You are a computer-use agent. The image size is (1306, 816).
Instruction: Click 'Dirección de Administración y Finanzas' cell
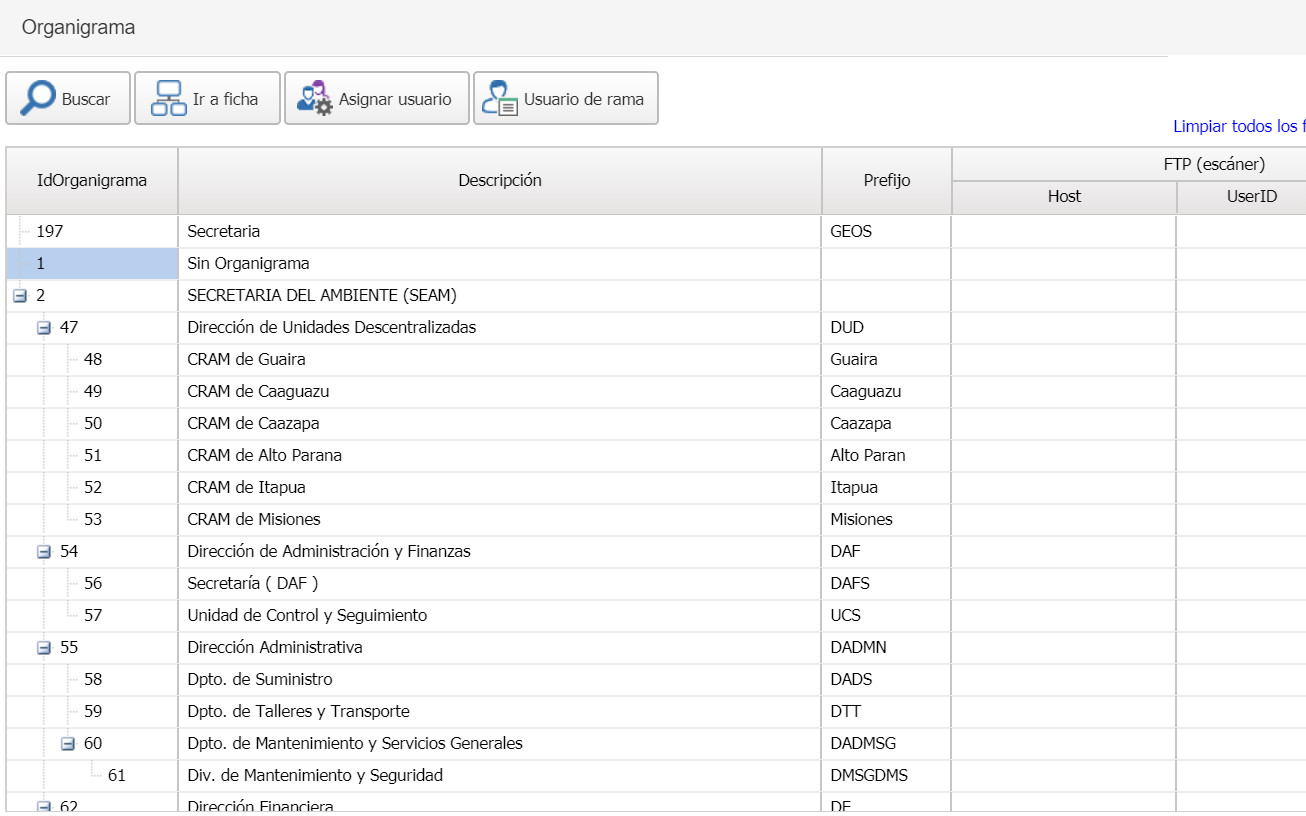pos(500,552)
